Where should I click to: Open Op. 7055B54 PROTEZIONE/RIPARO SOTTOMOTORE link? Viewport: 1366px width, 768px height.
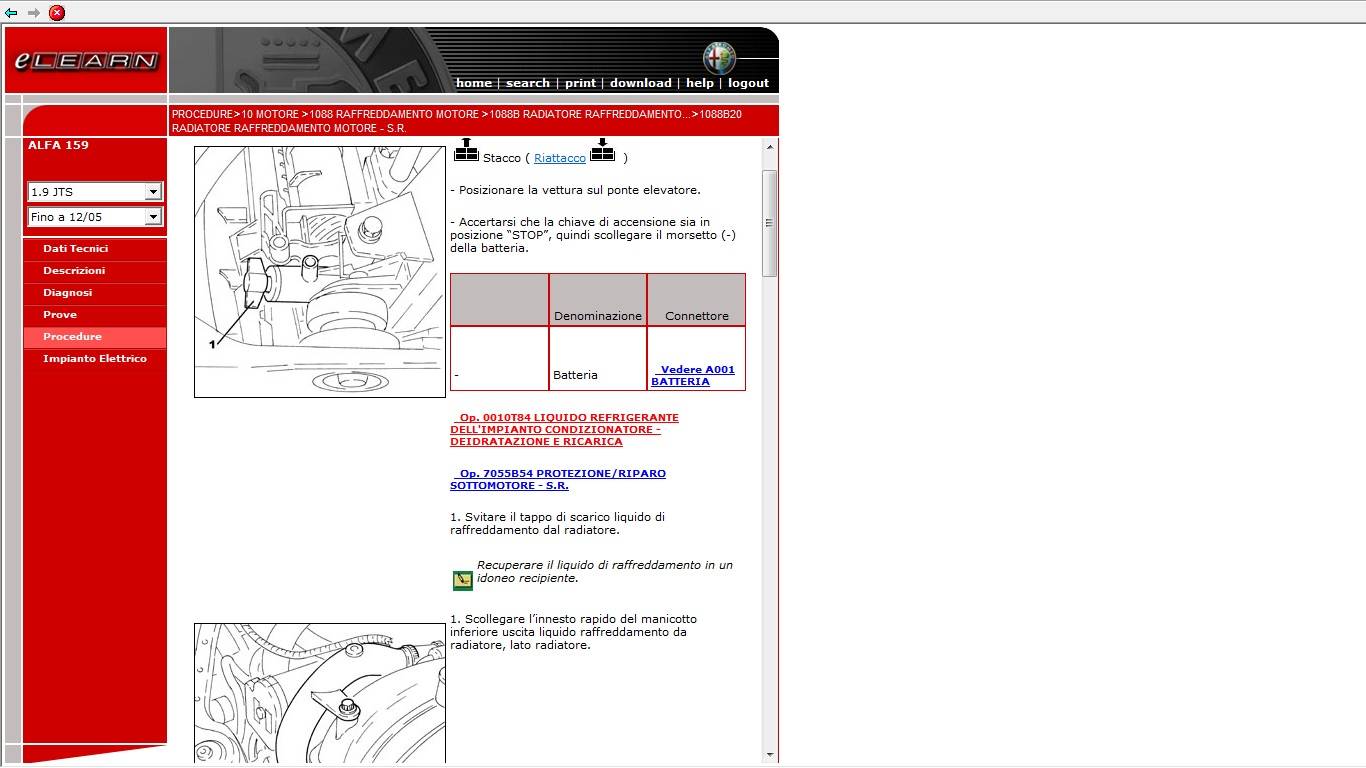pos(558,480)
